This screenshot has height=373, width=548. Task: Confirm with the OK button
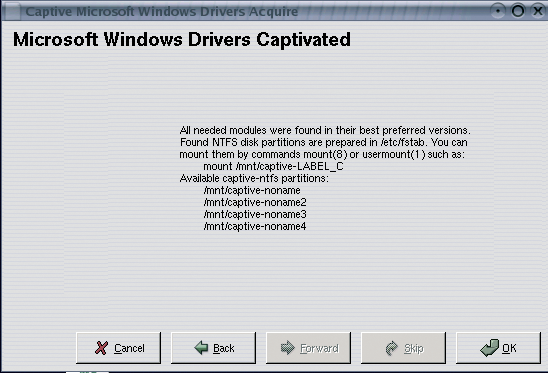pyautogui.click(x=498, y=348)
